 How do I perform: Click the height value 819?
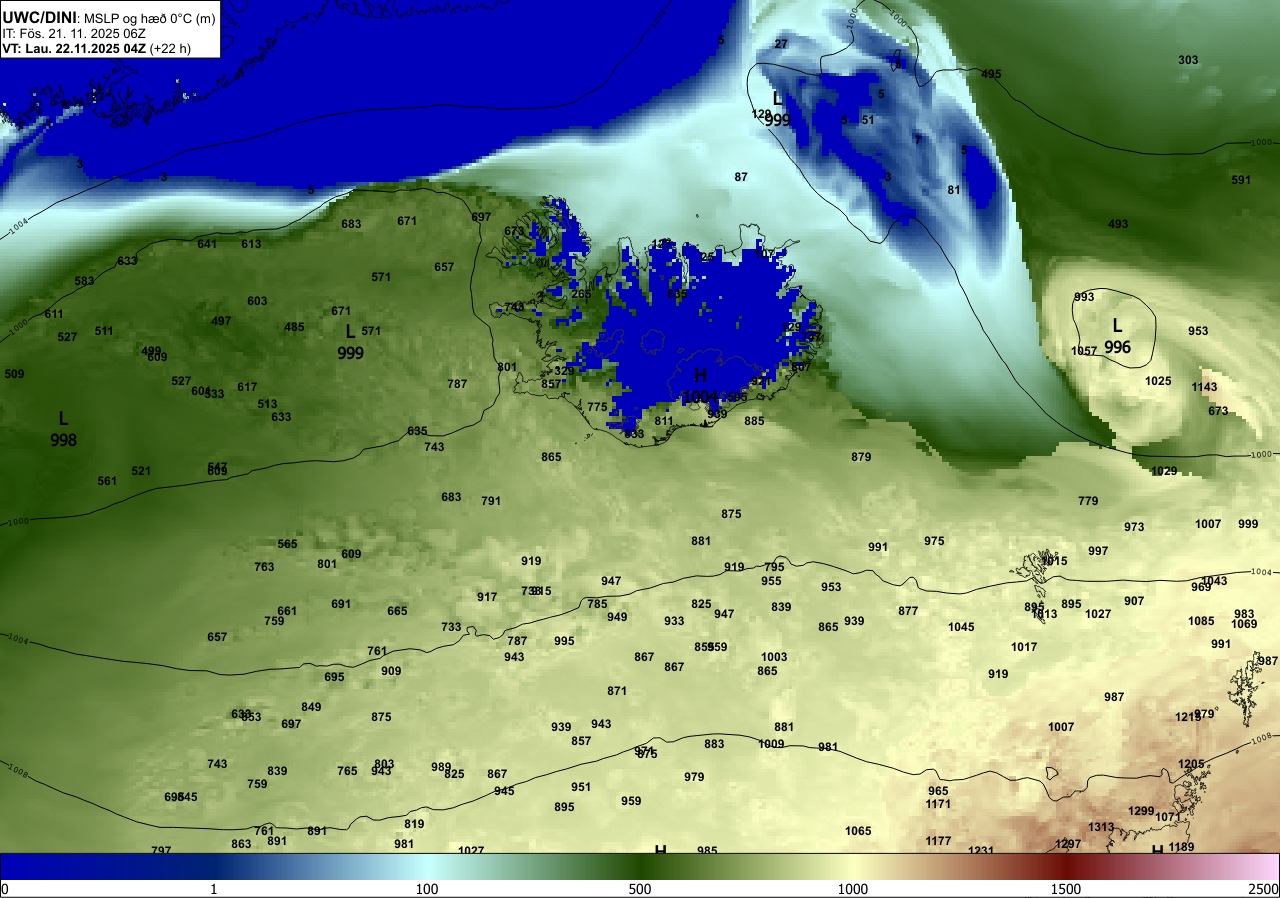[414, 824]
